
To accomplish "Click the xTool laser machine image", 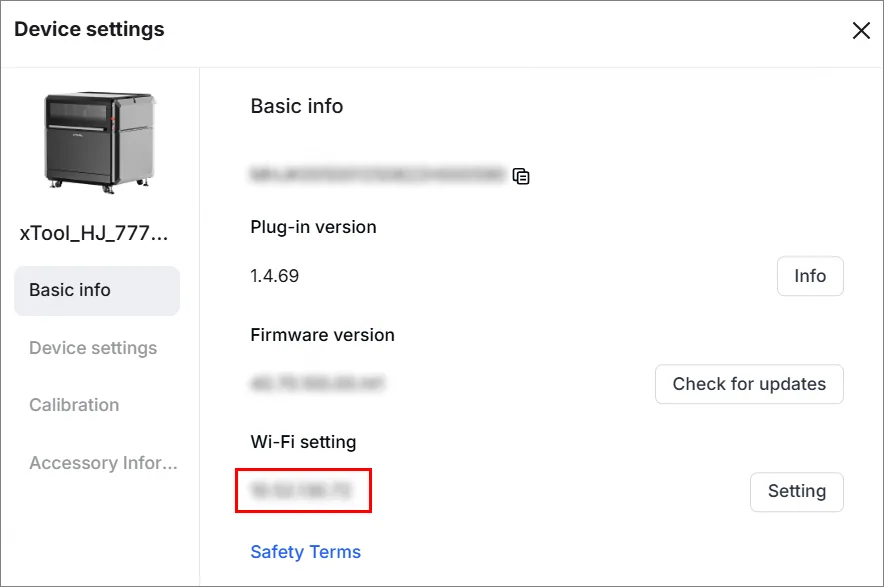I will click(x=100, y=143).
